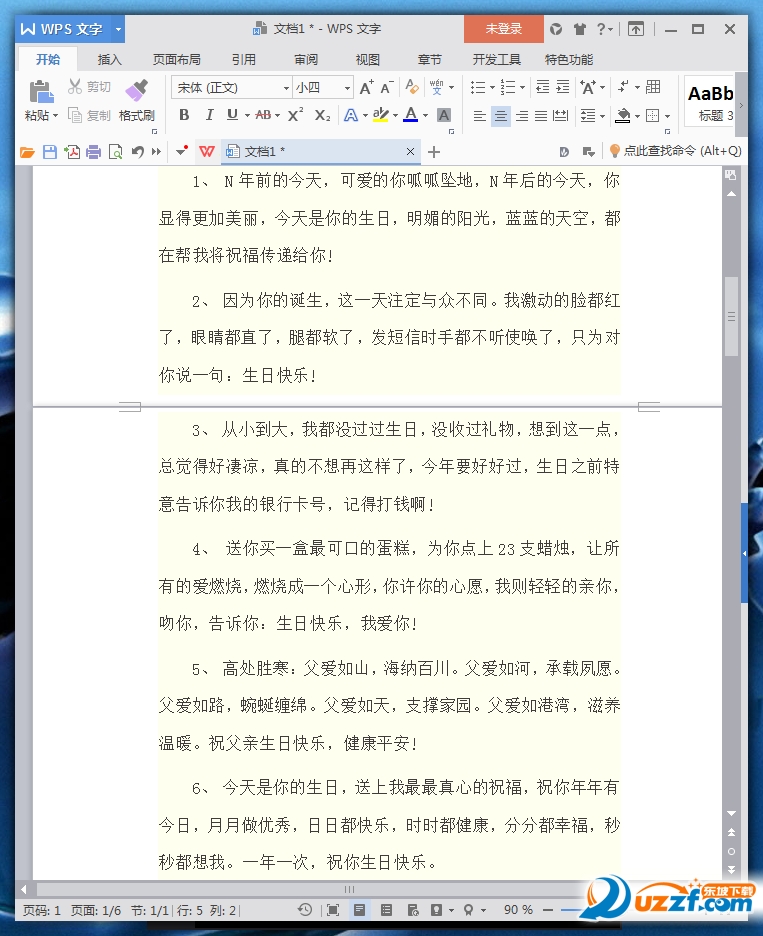
Task: Open the WPS 文字 application menu arrow
Action: (x=118, y=29)
